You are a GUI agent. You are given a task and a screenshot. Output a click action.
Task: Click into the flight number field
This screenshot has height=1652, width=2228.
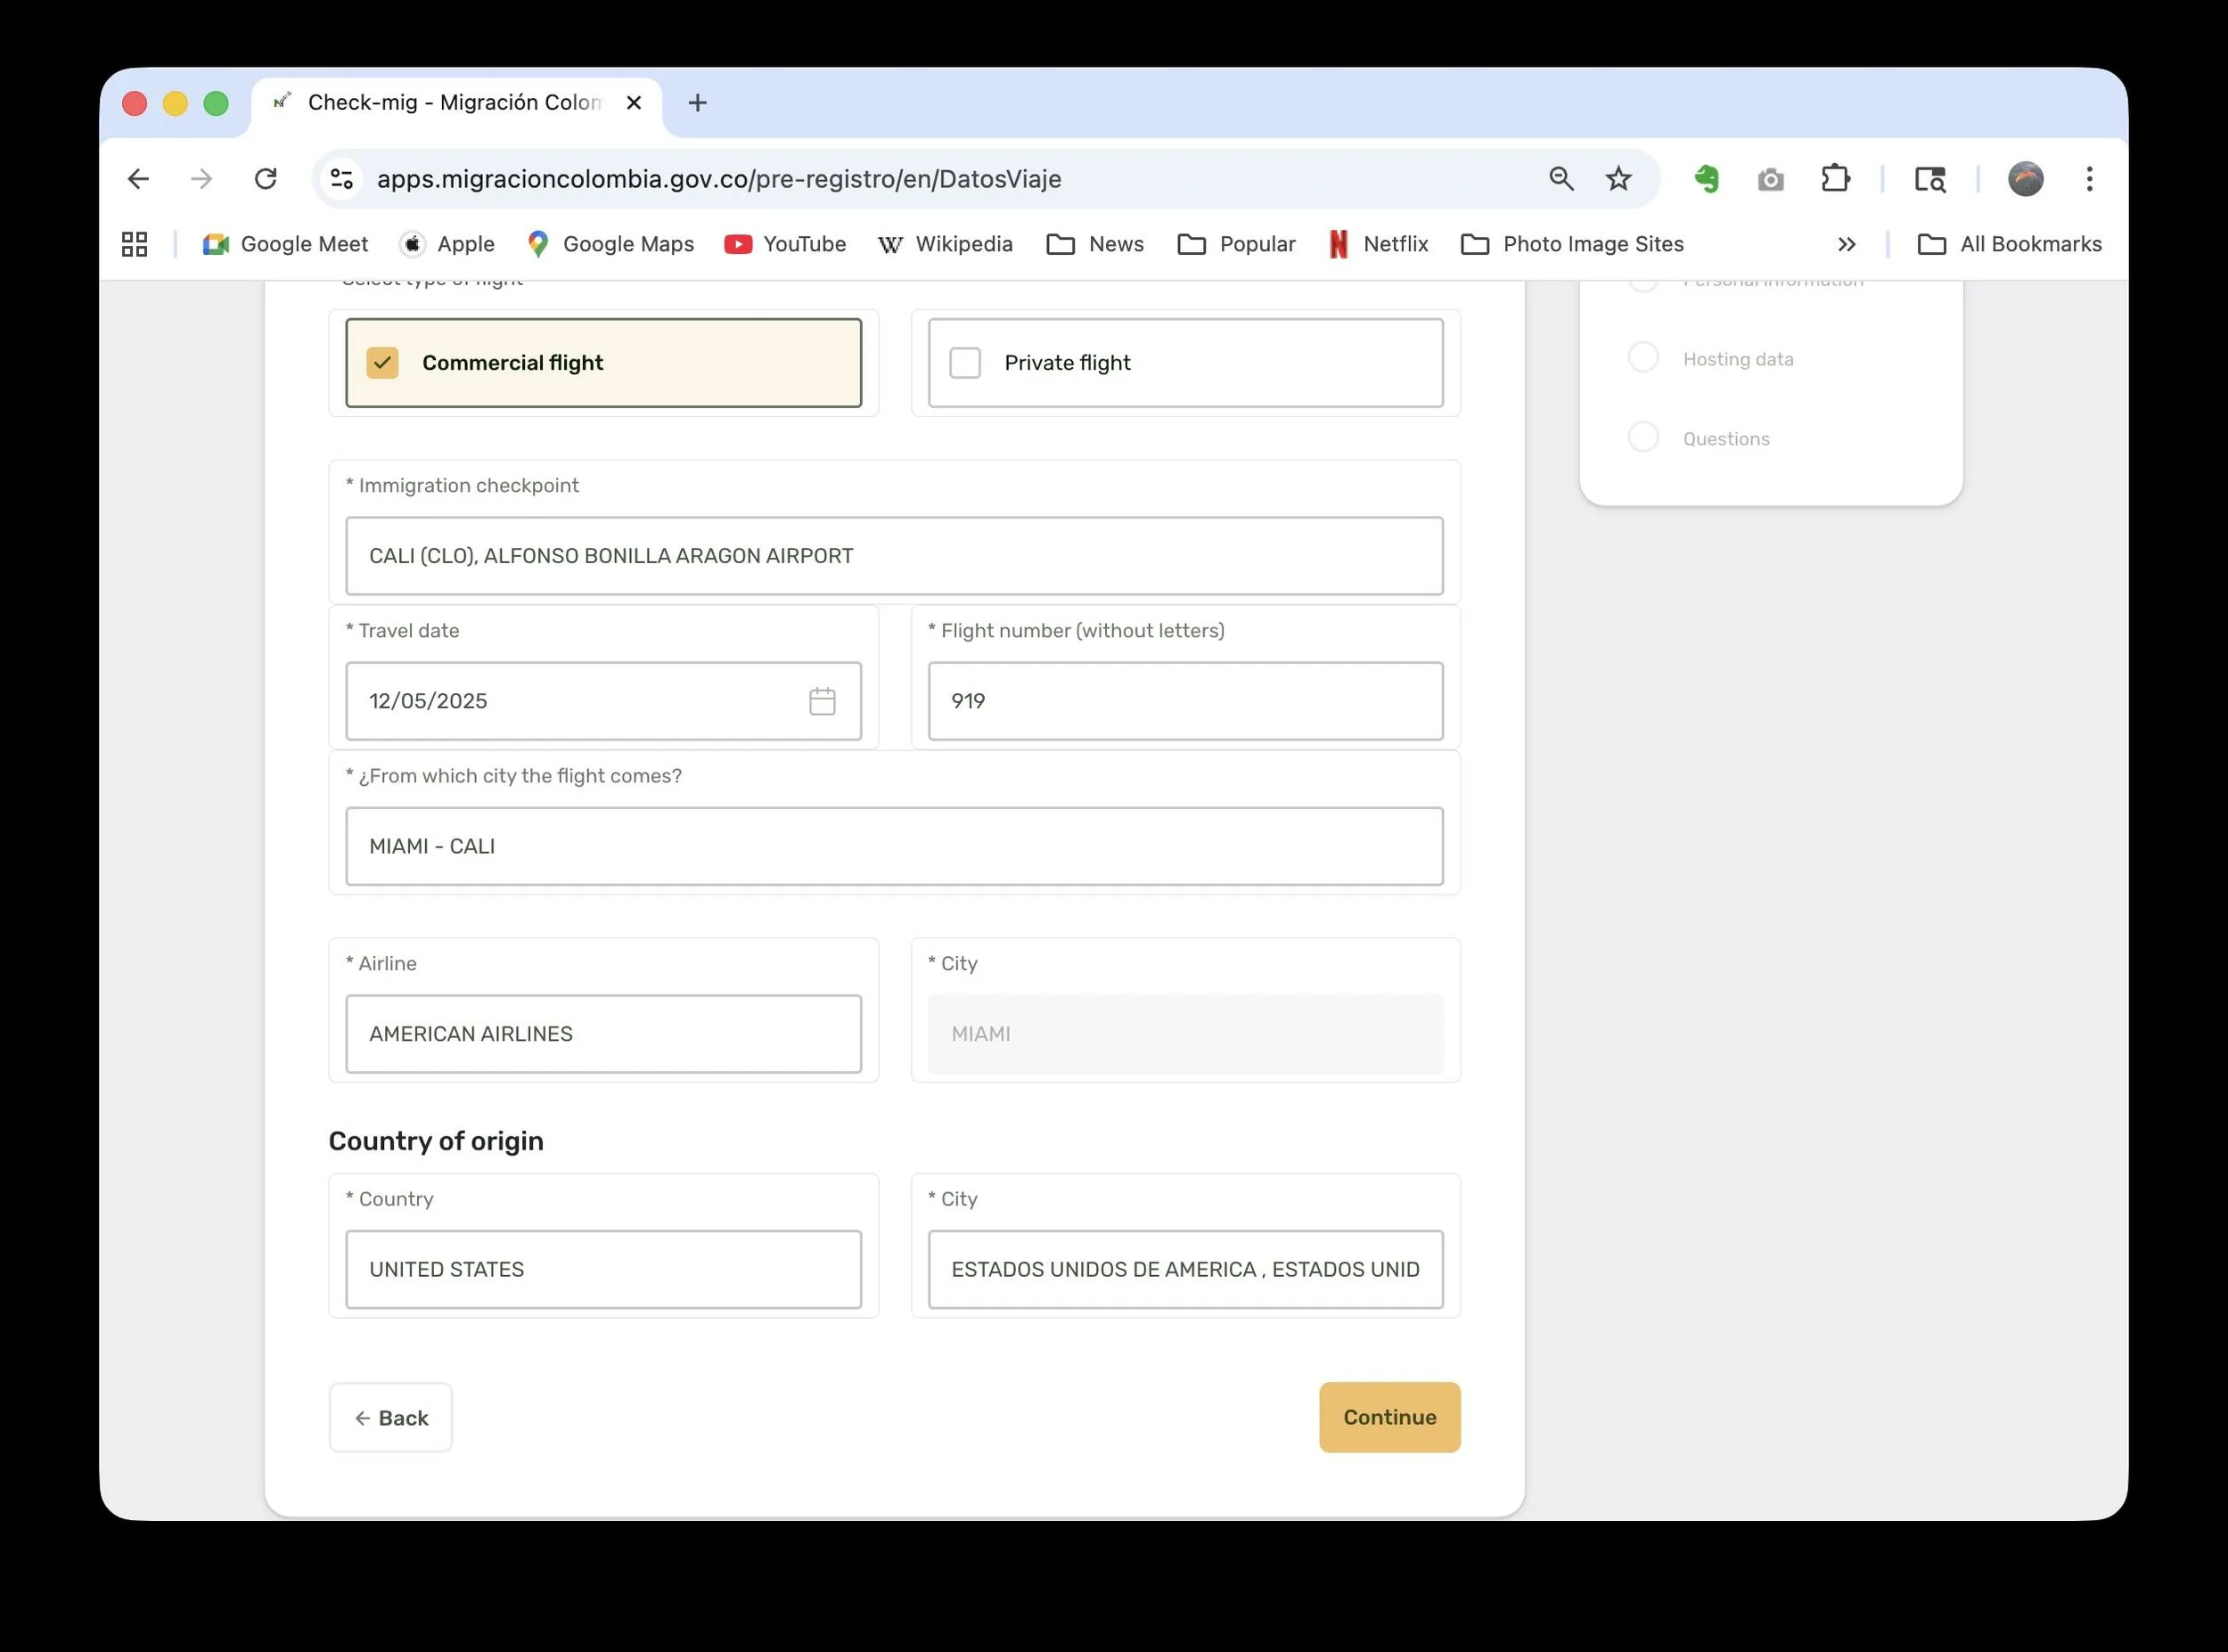tap(1184, 701)
